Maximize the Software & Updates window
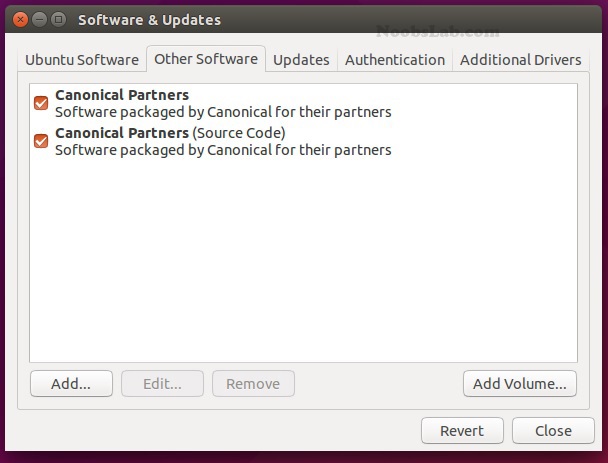The height and width of the screenshot is (463, 608). click(x=58, y=19)
